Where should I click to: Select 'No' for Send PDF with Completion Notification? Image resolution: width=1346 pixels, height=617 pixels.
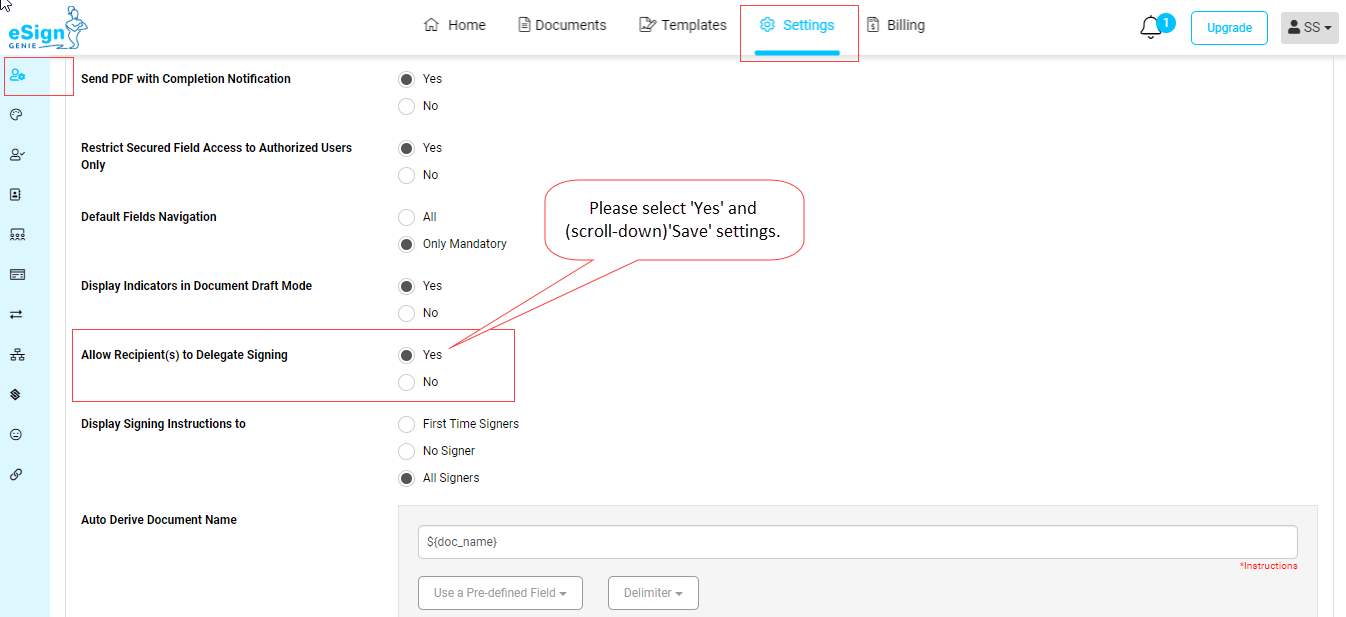pyautogui.click(x=406, y=106)
